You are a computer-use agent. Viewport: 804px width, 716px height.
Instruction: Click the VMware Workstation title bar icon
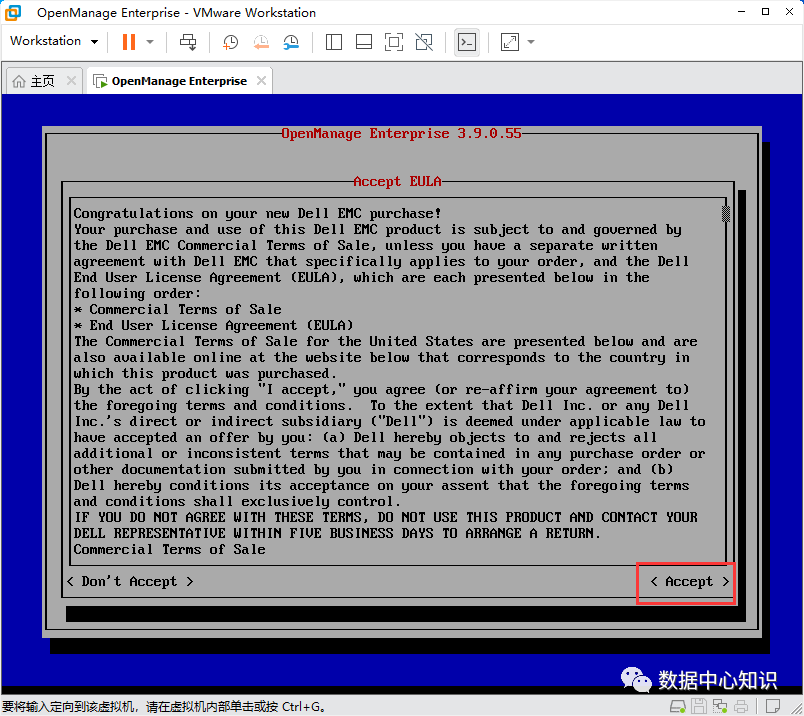[x=13, y=12]
